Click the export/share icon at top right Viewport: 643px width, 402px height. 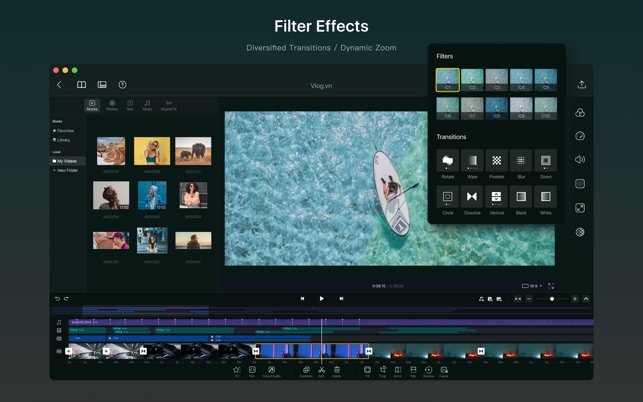point(581,85)
